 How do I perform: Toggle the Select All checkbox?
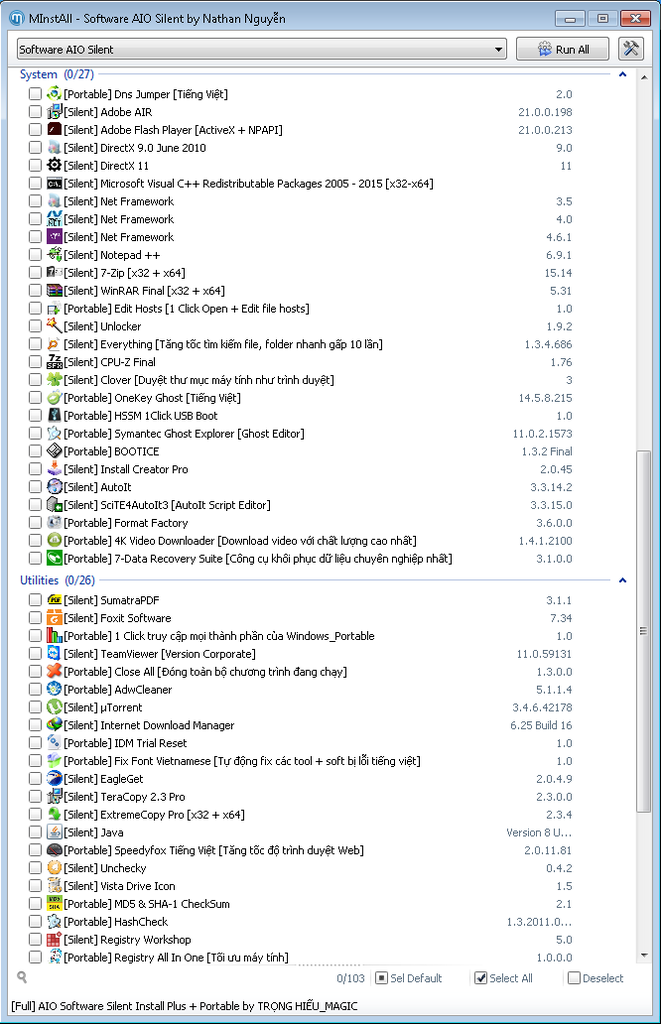pos(481,978)
